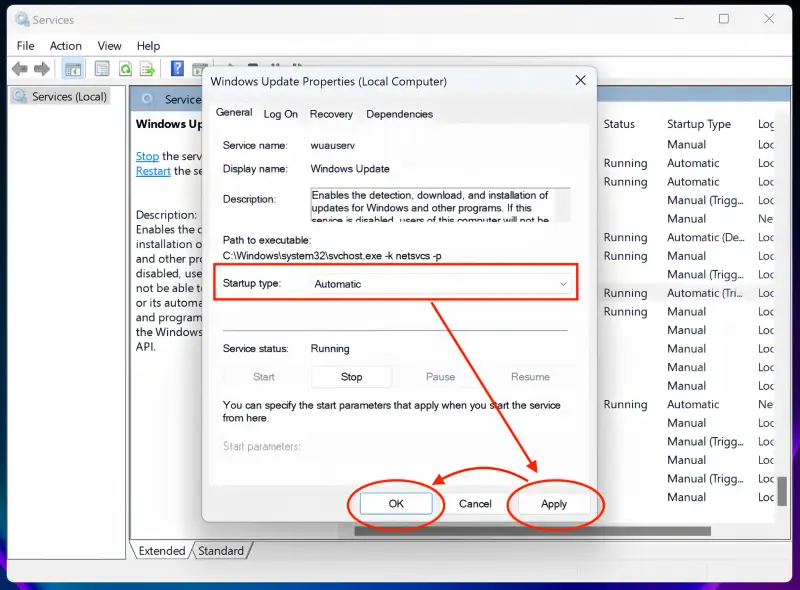Click the display name 'Windows Update'
This screenshot has width=800, height=590.
tap(350, 169)
